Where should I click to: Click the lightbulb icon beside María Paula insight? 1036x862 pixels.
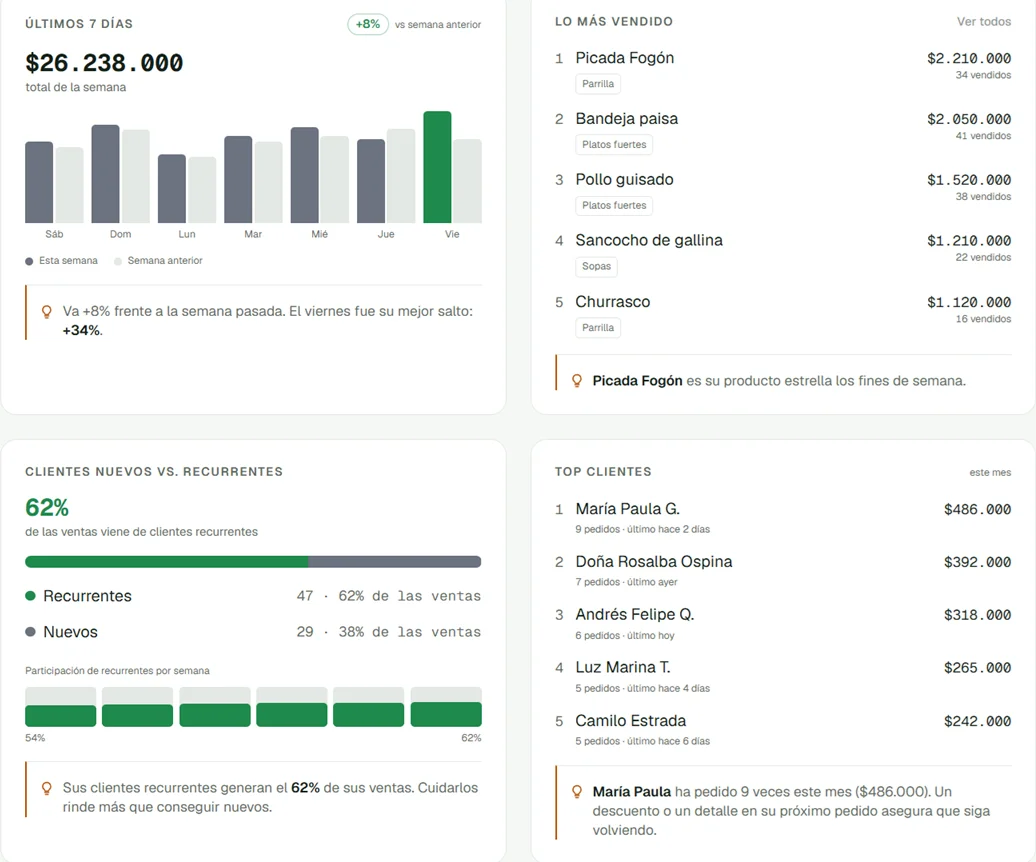[577, 792]
